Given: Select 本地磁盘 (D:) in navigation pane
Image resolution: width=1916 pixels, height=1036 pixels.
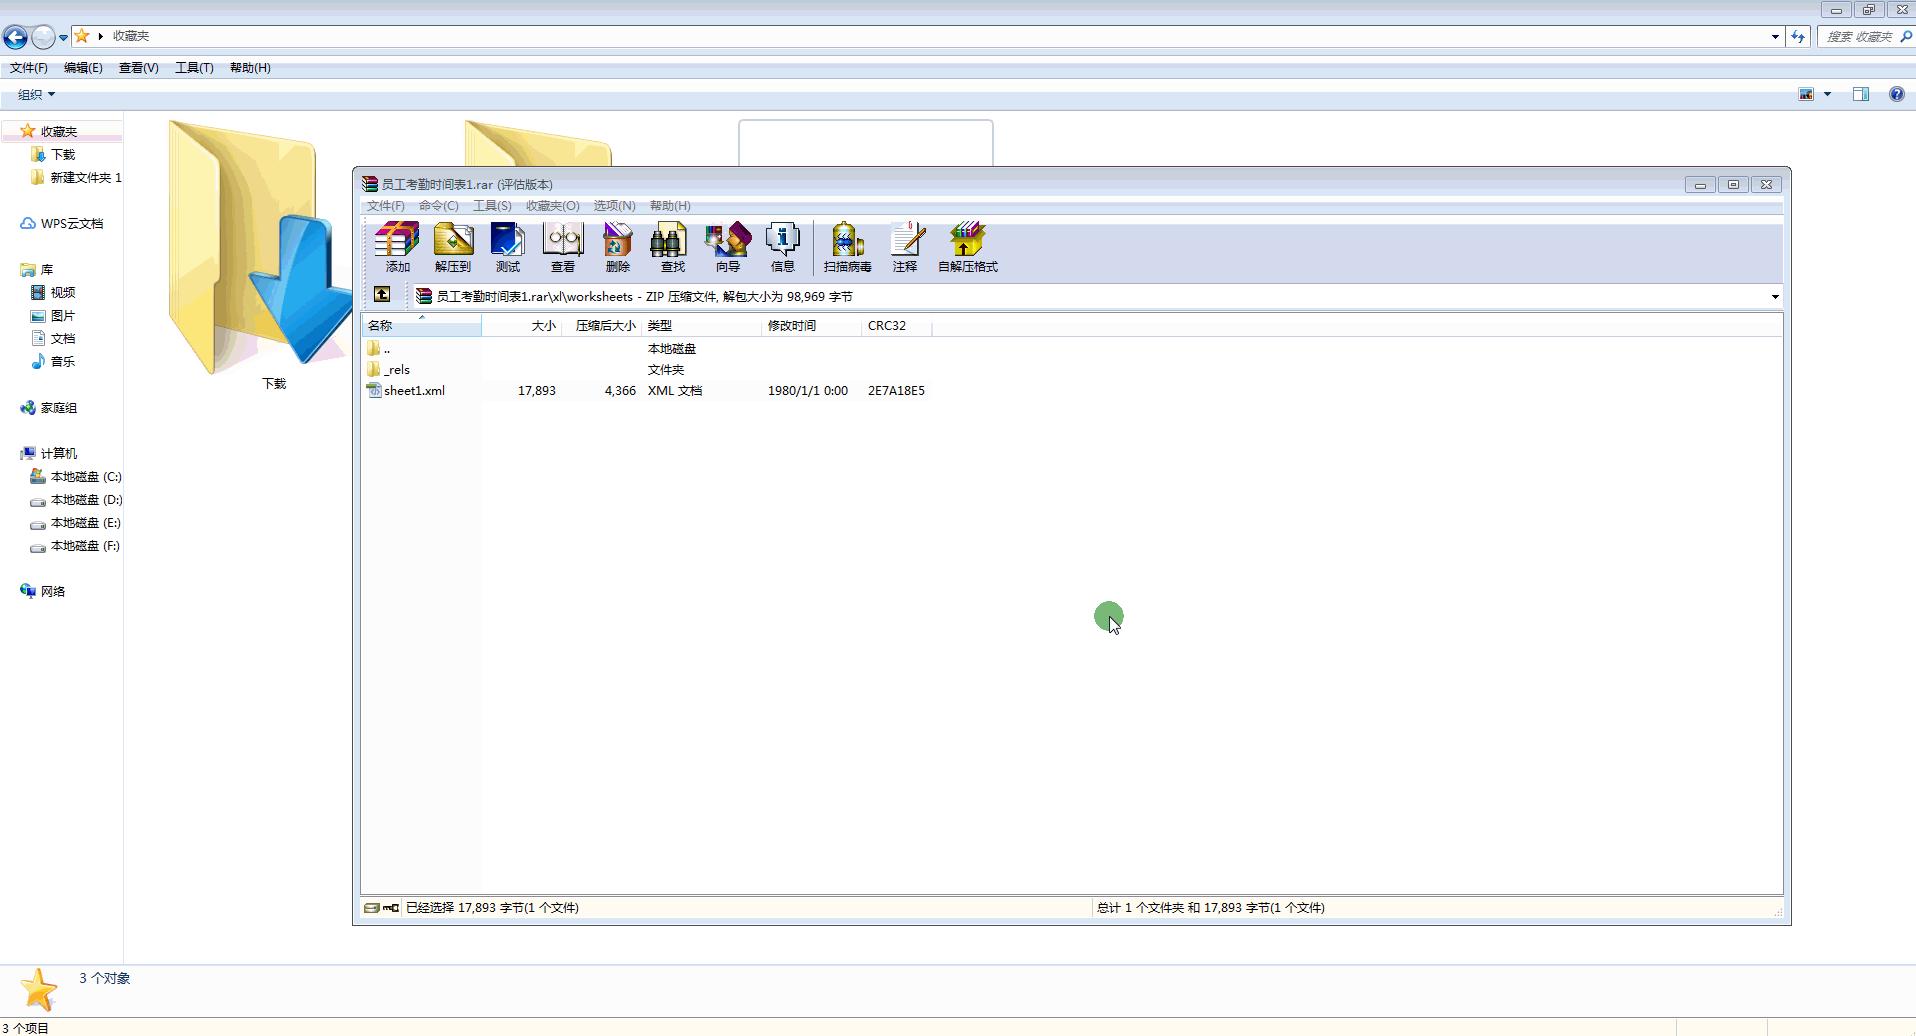Looking at the screenshot, I should [x=86, y=500].
